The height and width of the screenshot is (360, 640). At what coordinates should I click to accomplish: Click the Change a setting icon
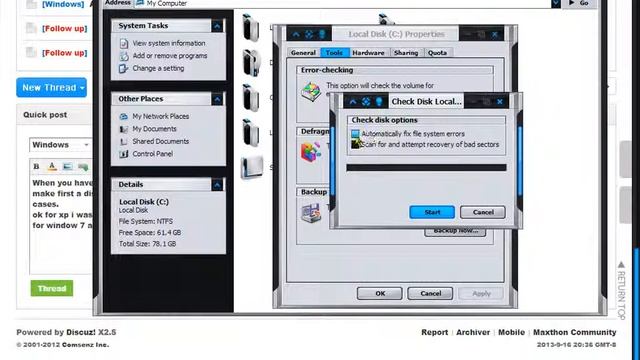124,69
